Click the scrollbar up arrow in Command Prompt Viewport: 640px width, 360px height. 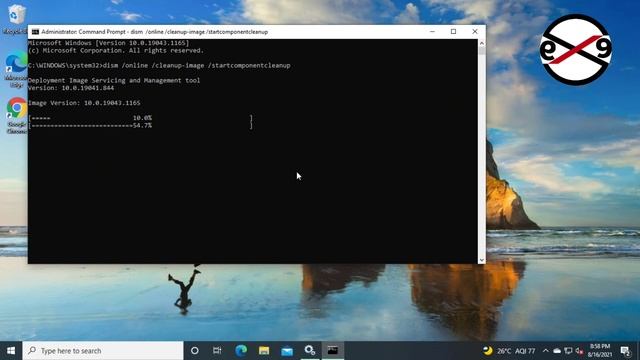coord(482,43)
